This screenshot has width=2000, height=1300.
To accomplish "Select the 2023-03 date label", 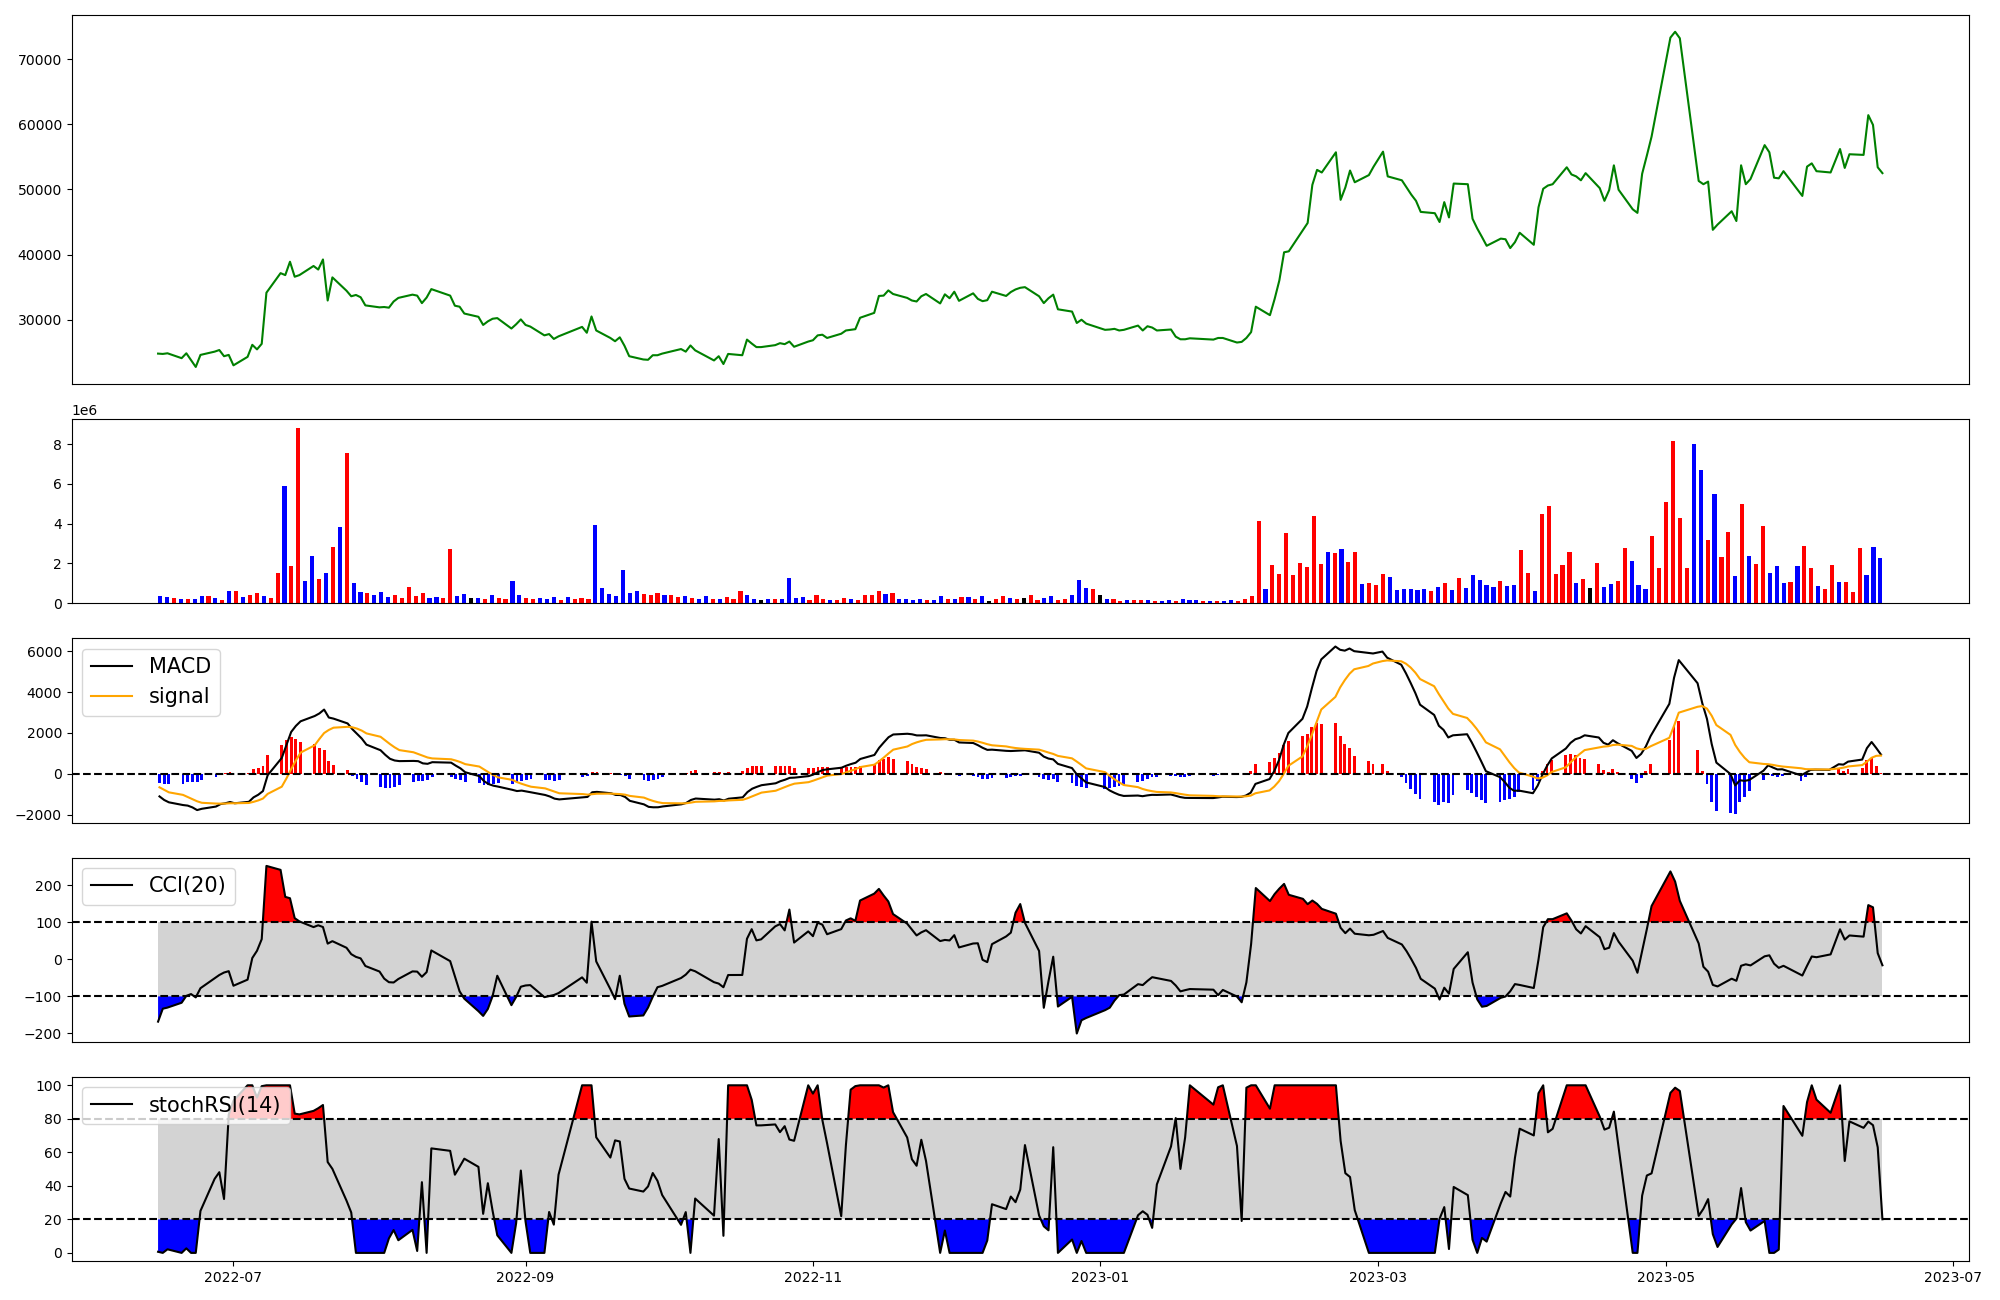I will coord(1378,1276).
